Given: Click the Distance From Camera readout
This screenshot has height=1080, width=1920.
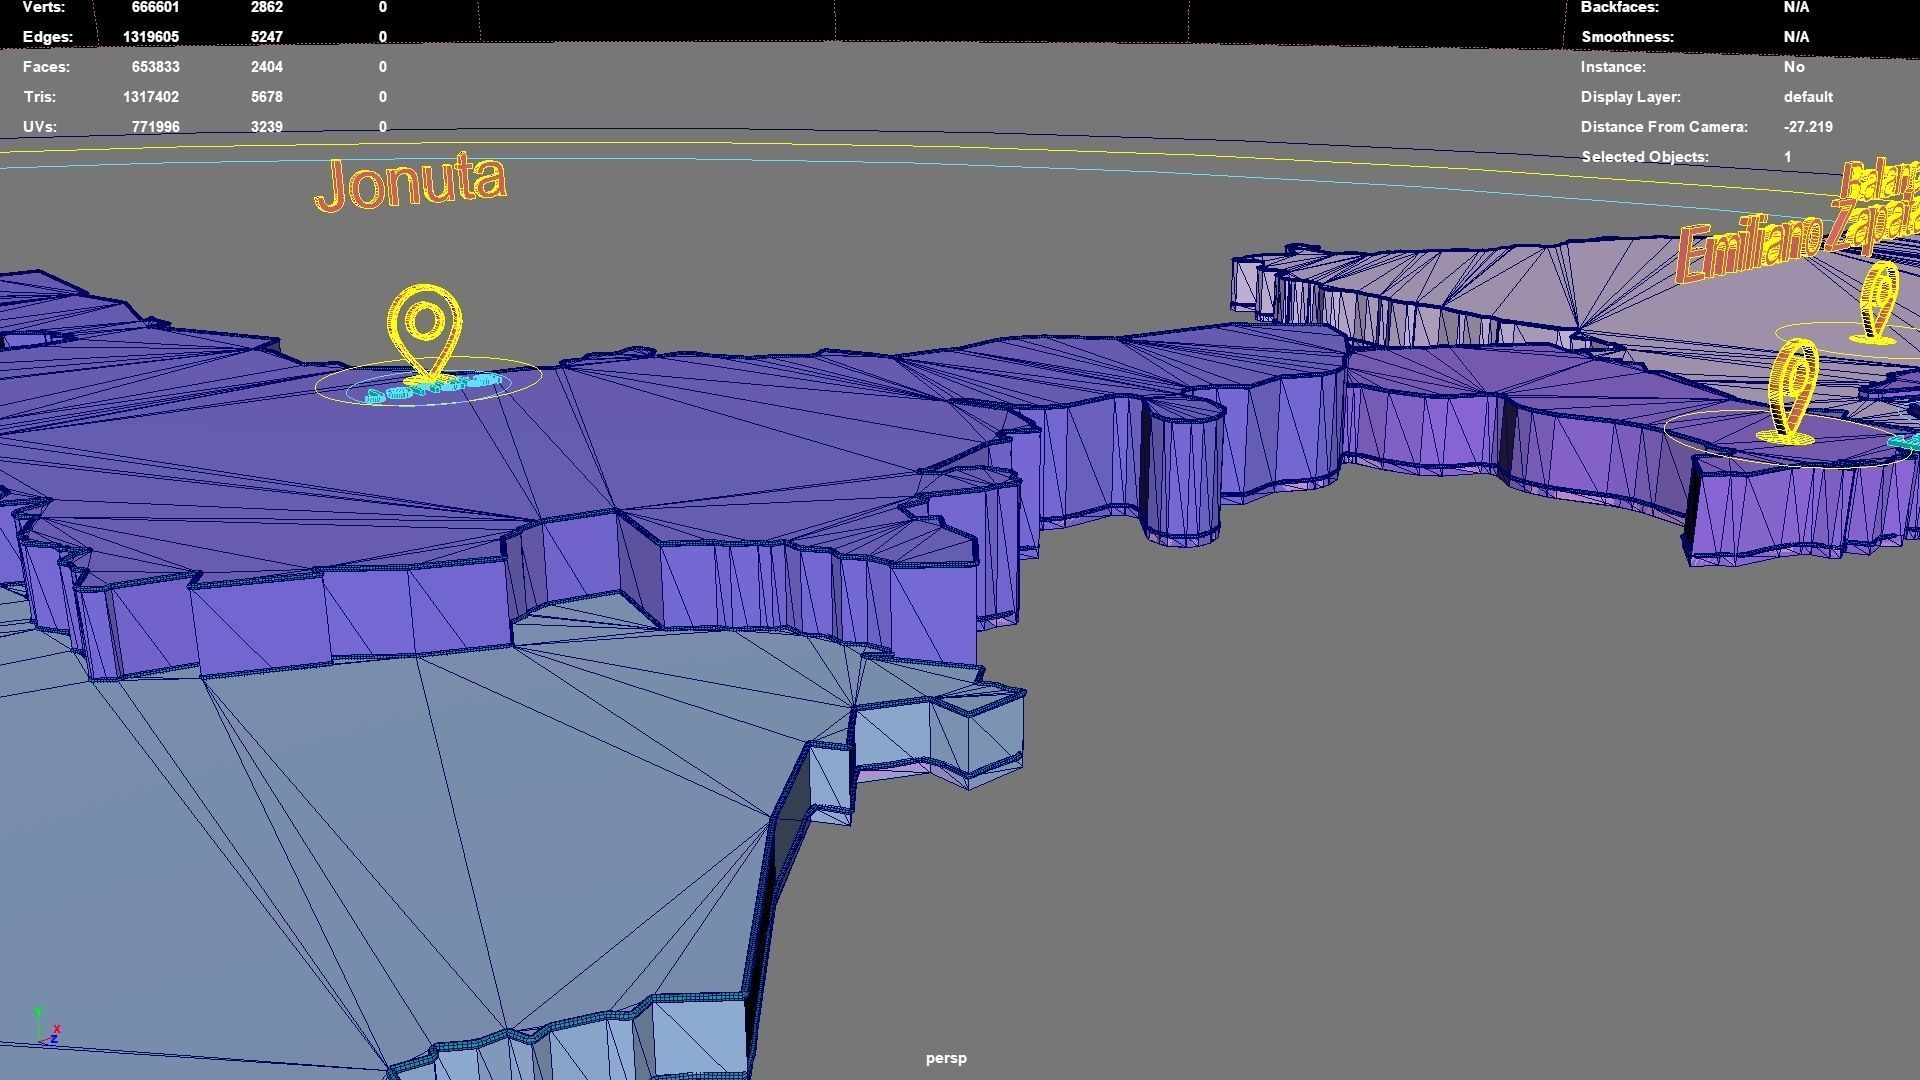Looking at the screenshot, I should coord(1807,127).
